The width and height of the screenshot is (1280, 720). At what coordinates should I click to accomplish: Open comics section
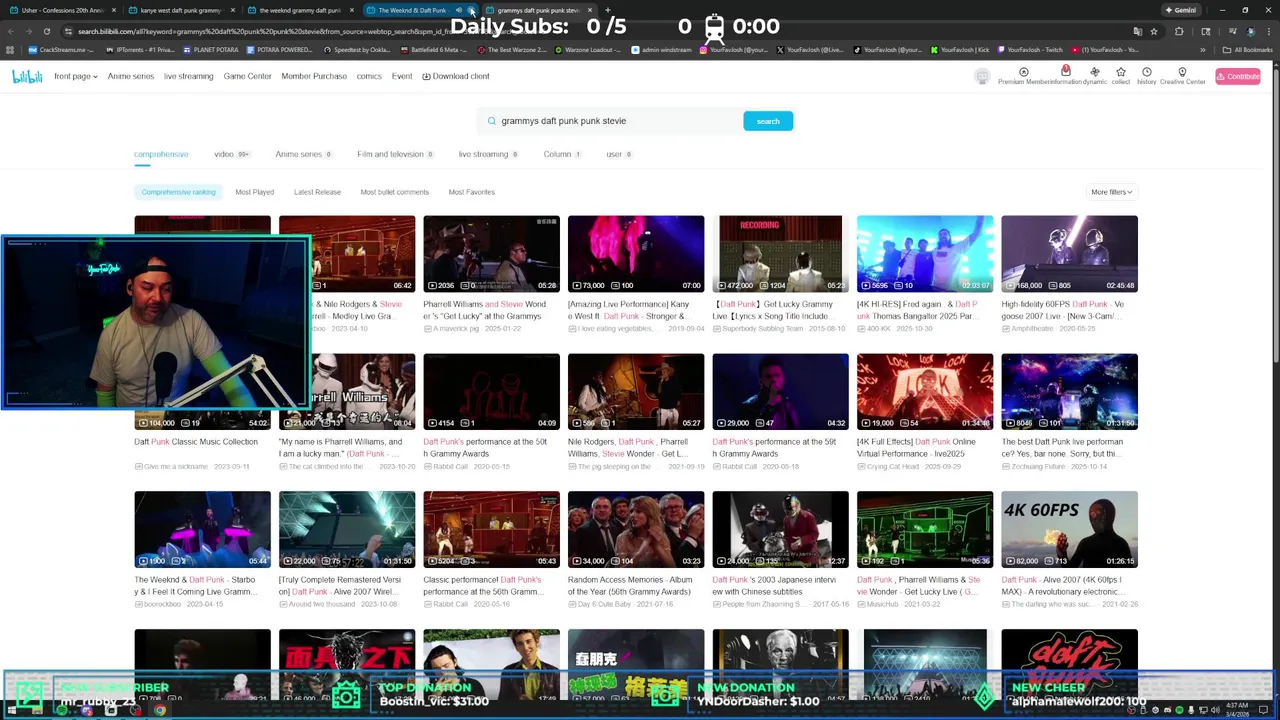click(369, 76)
